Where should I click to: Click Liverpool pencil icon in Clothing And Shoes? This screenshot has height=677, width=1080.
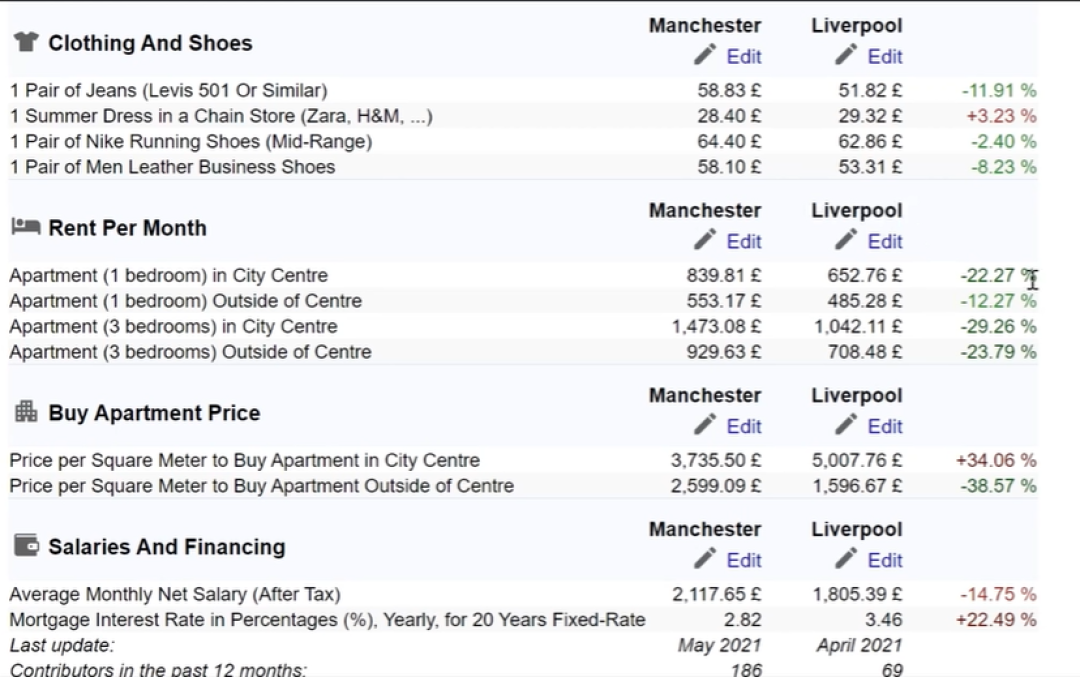(847, 55)
